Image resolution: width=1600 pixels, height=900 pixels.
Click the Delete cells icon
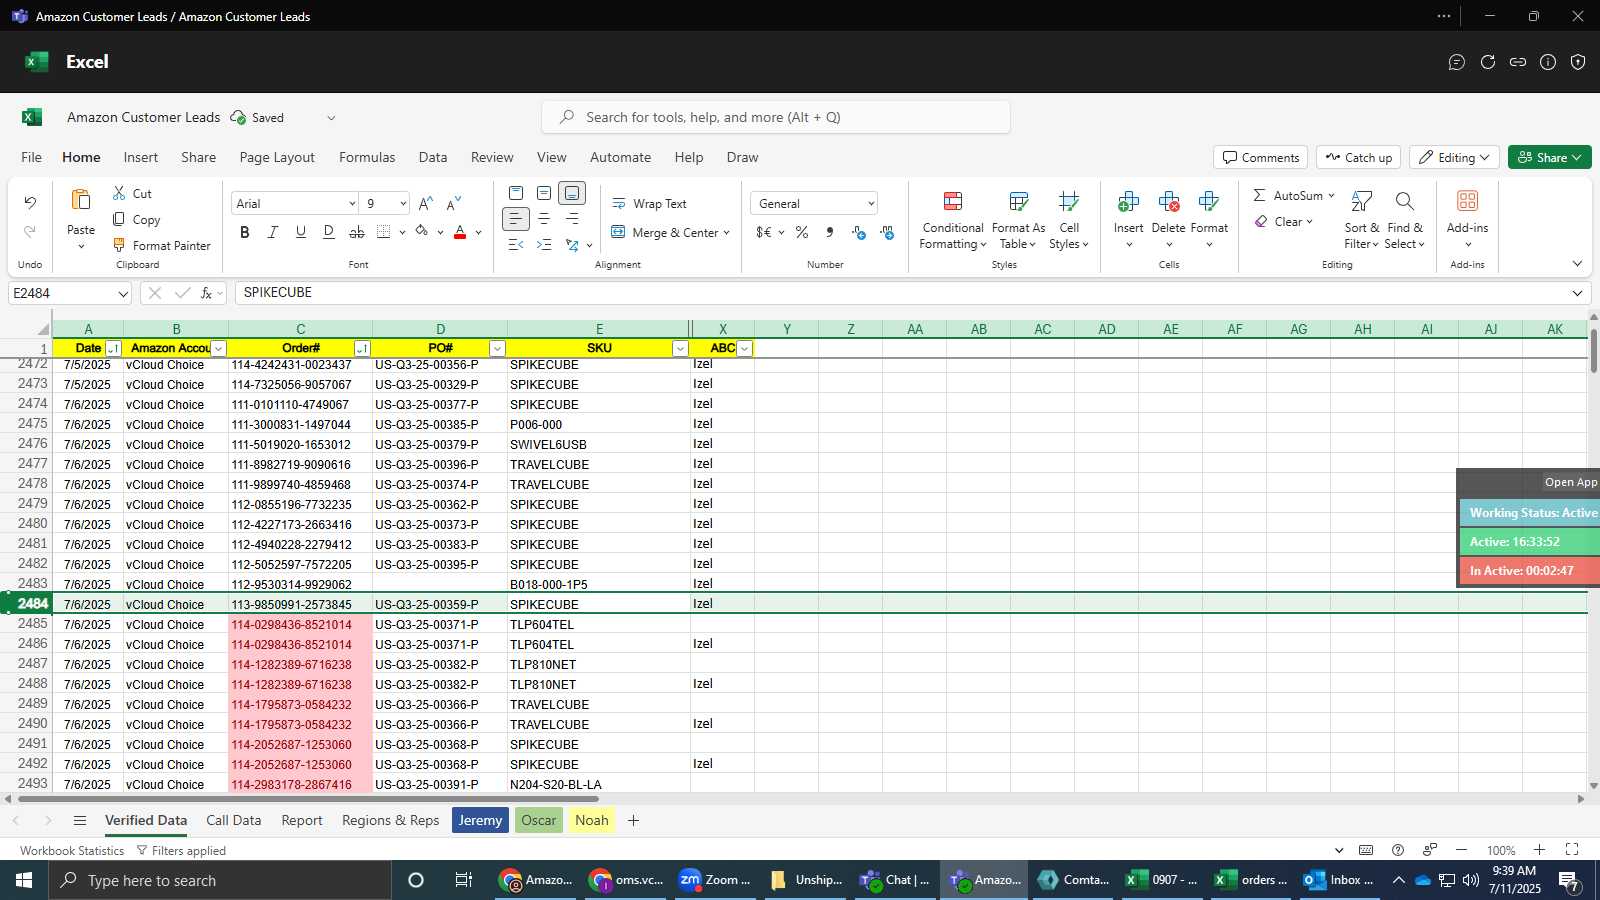point(1168,202)
